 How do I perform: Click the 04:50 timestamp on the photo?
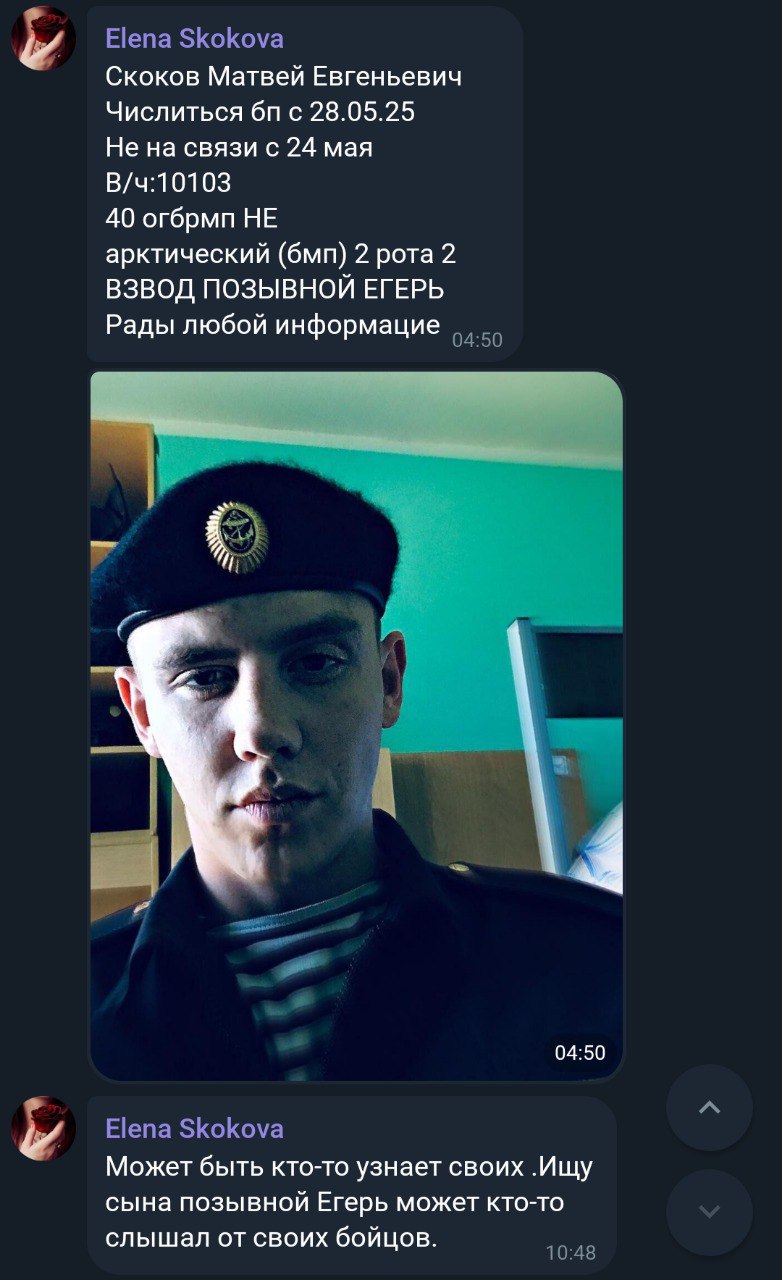click(580, 1052)
